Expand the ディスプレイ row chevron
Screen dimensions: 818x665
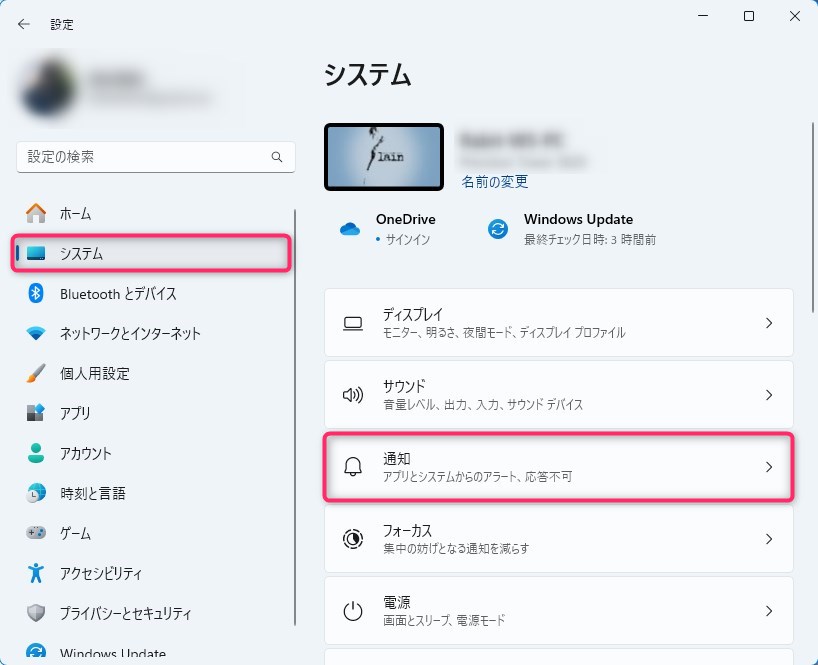coord(768,323)
